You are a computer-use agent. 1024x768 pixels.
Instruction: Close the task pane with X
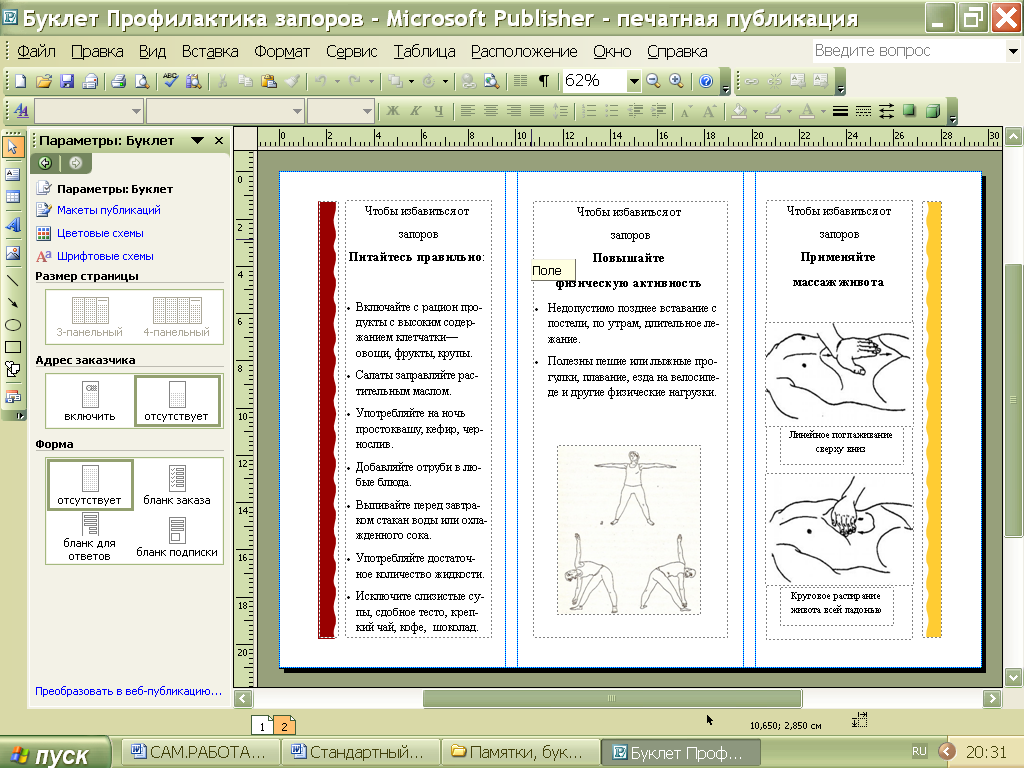click(219, 140)
